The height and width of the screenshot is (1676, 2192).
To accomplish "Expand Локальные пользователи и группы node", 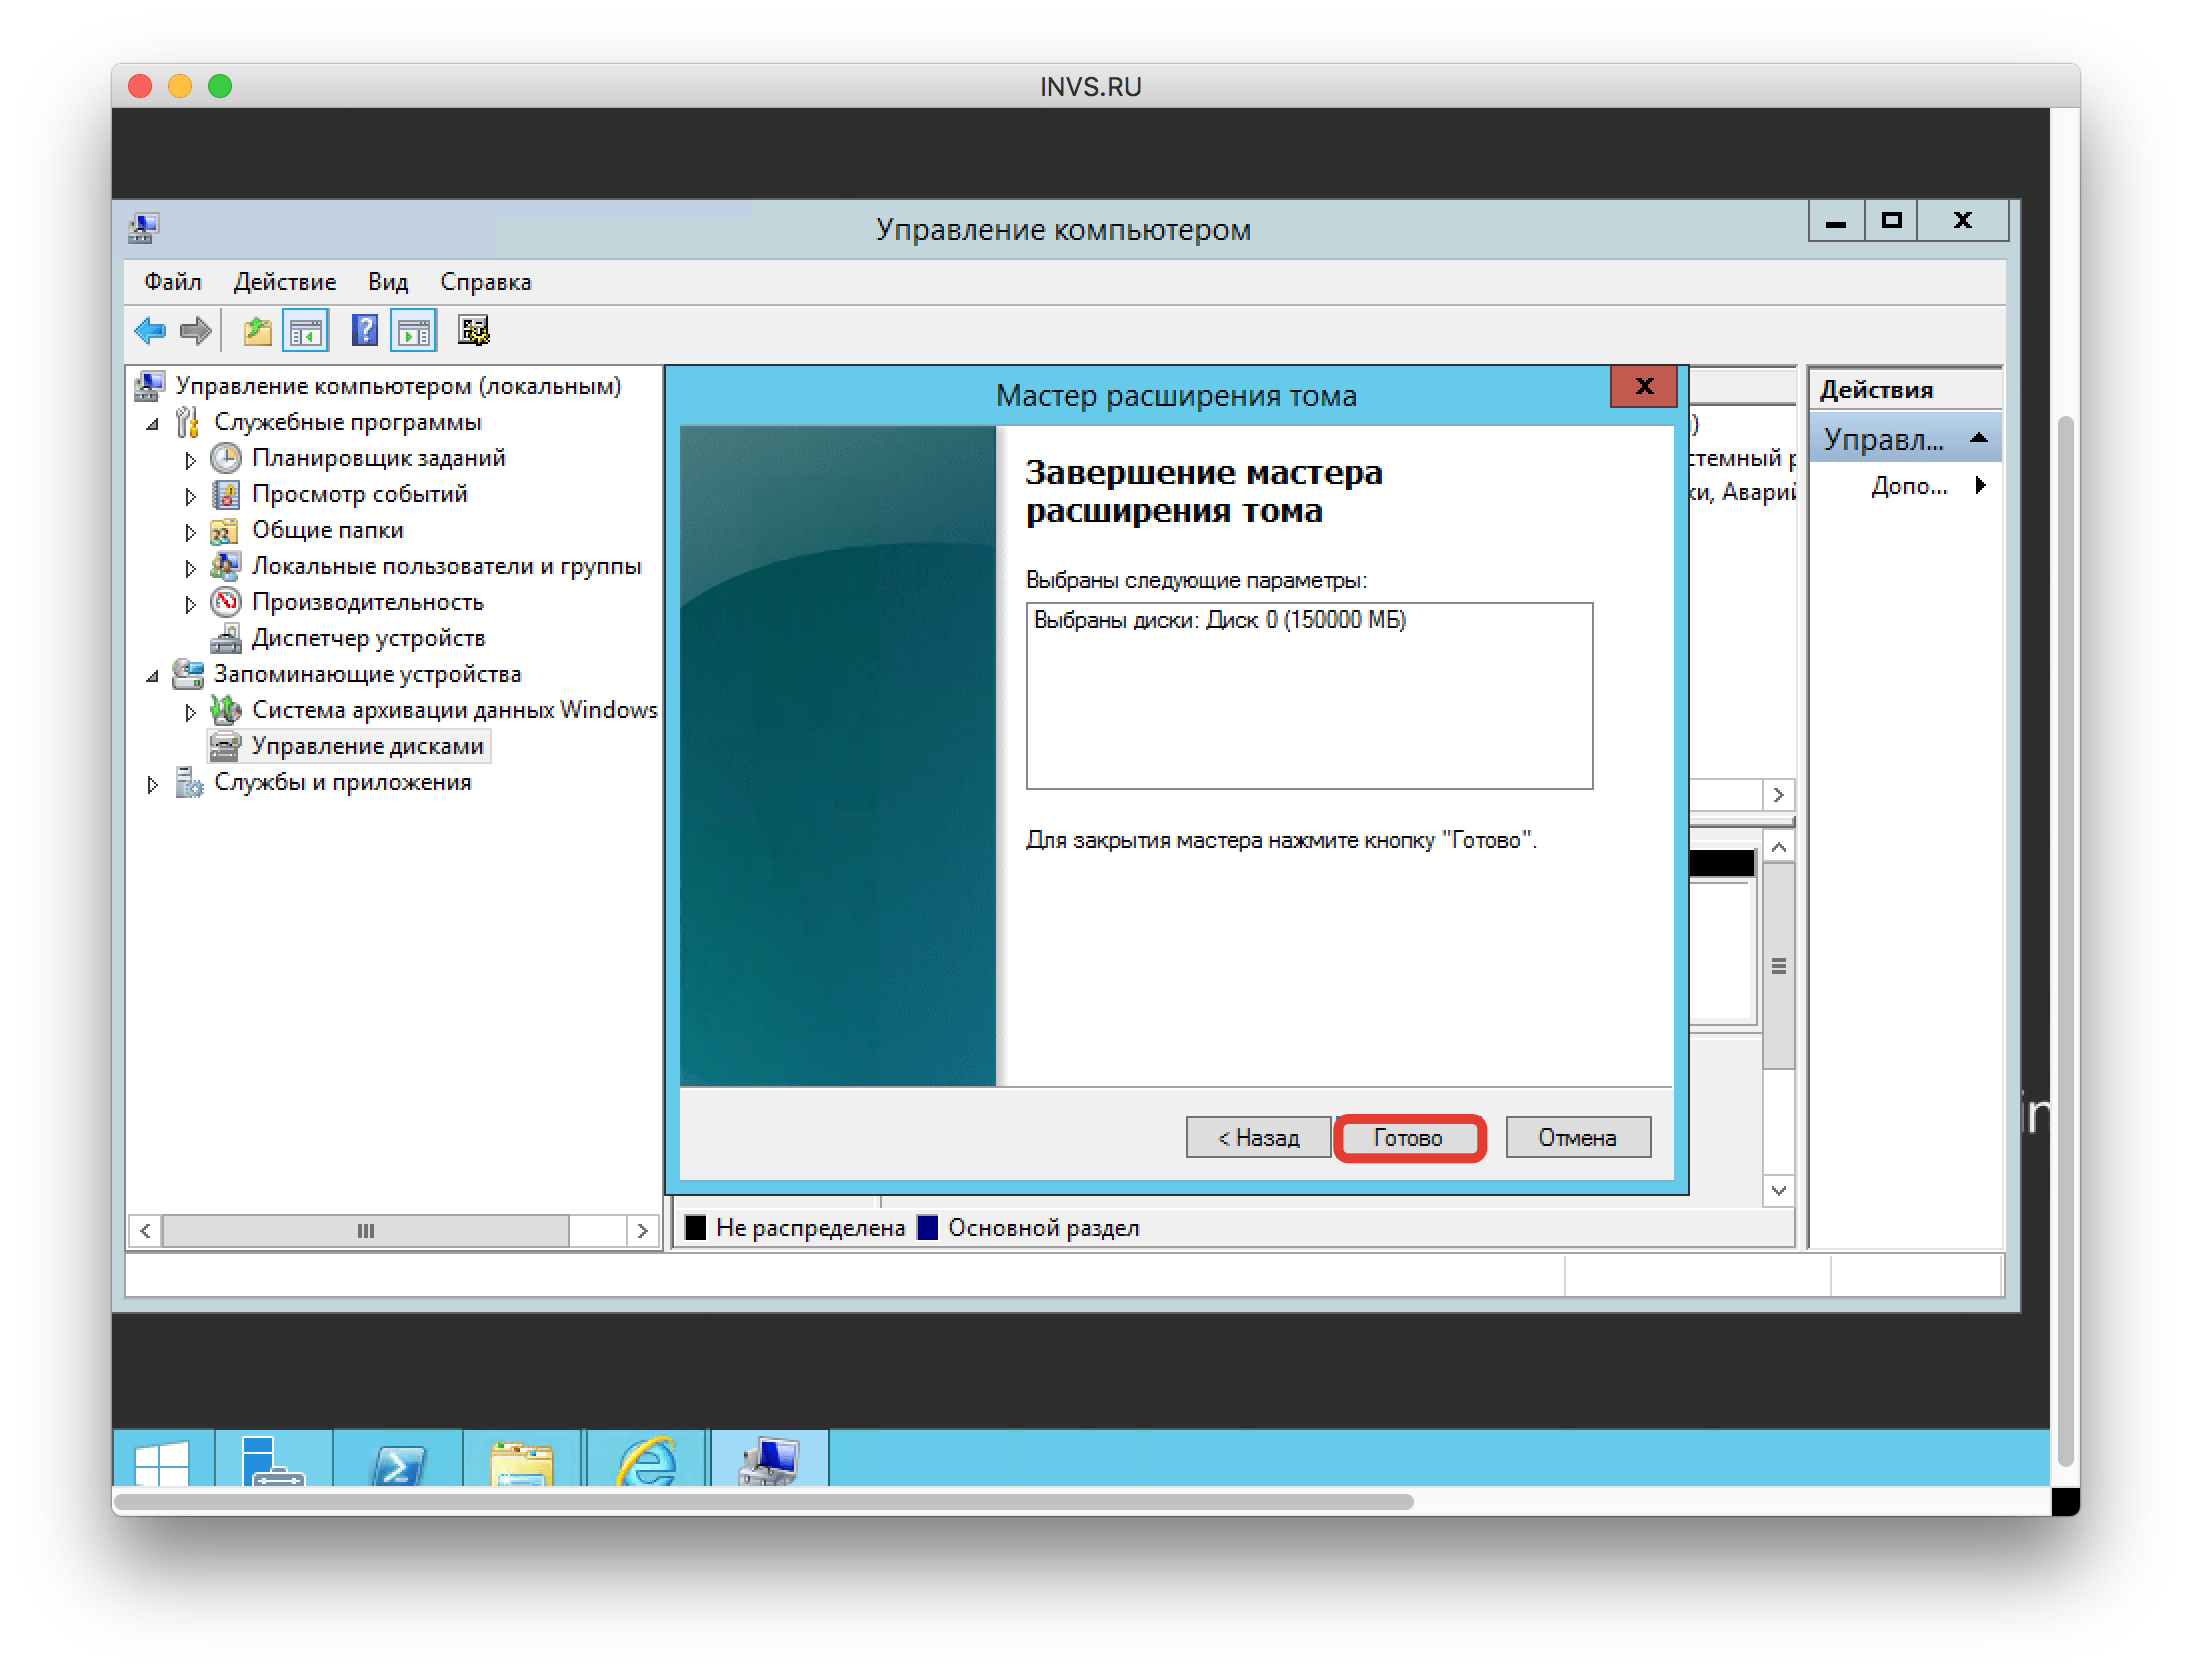I will [x=190, y=568].
